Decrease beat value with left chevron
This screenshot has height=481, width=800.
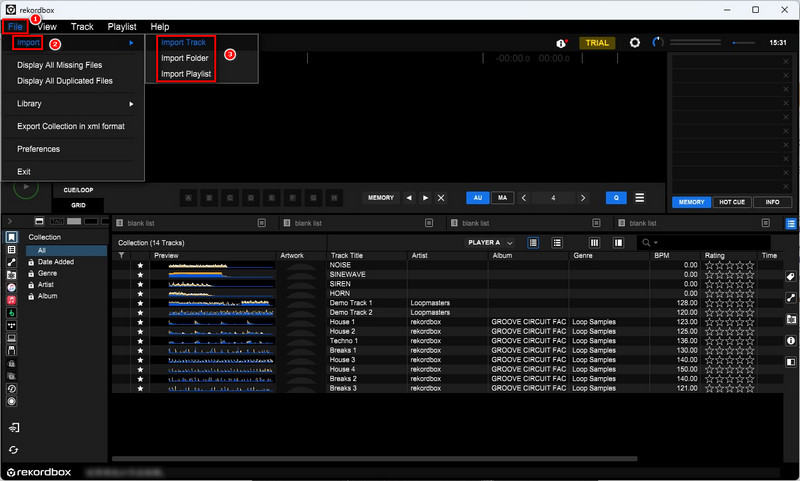523,198
